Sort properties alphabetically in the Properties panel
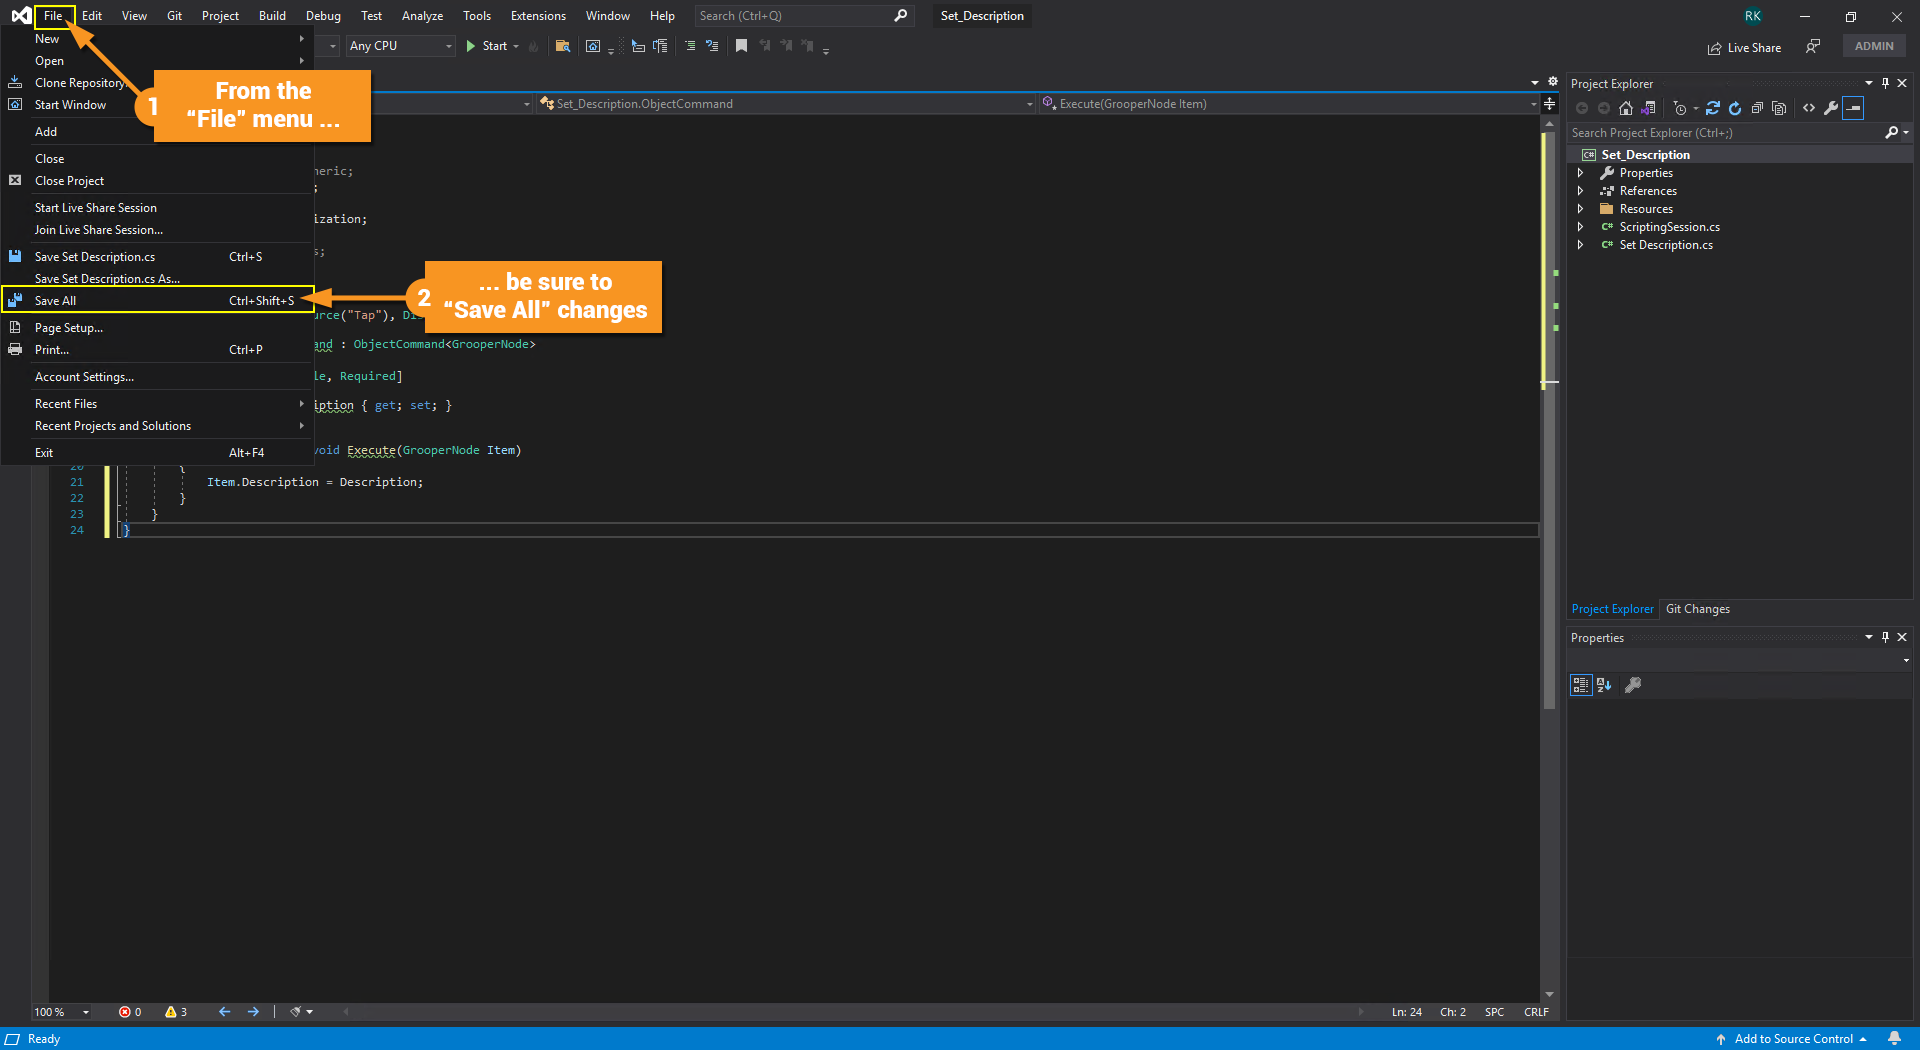Viewport: 1920px width, 1050px height. point(1604,685)
